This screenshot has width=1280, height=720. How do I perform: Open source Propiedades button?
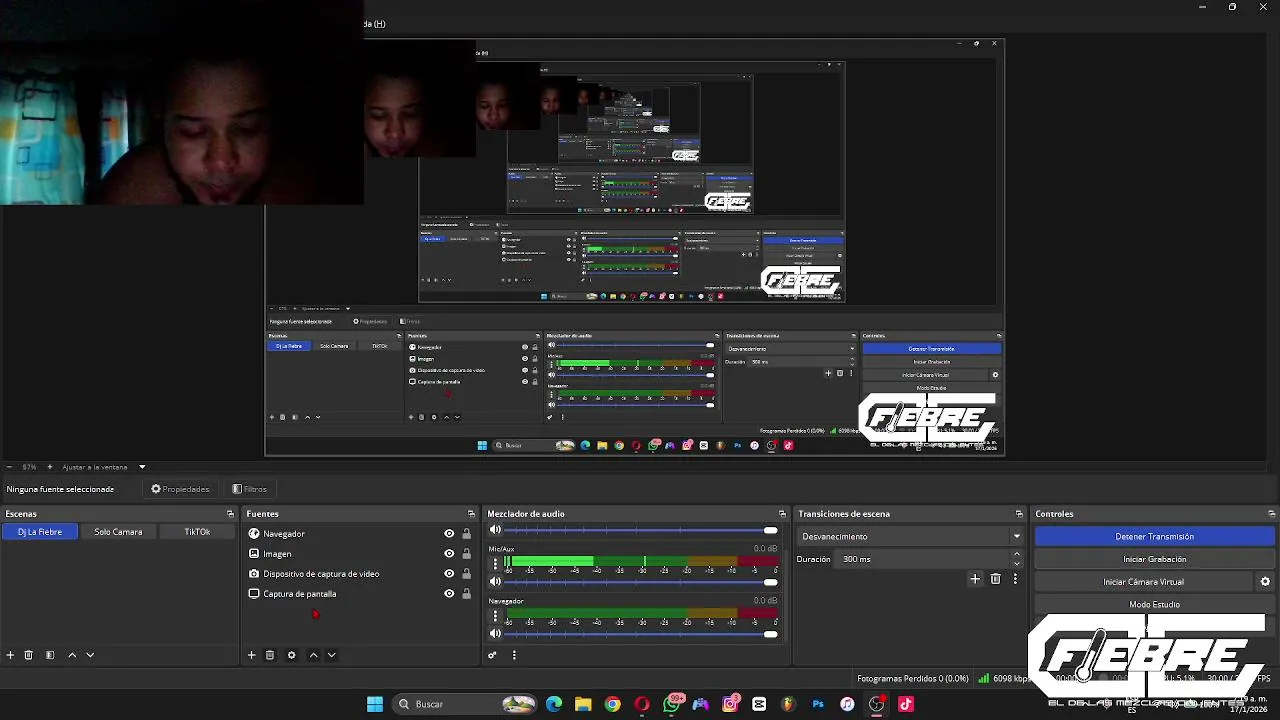pos(180,489)
